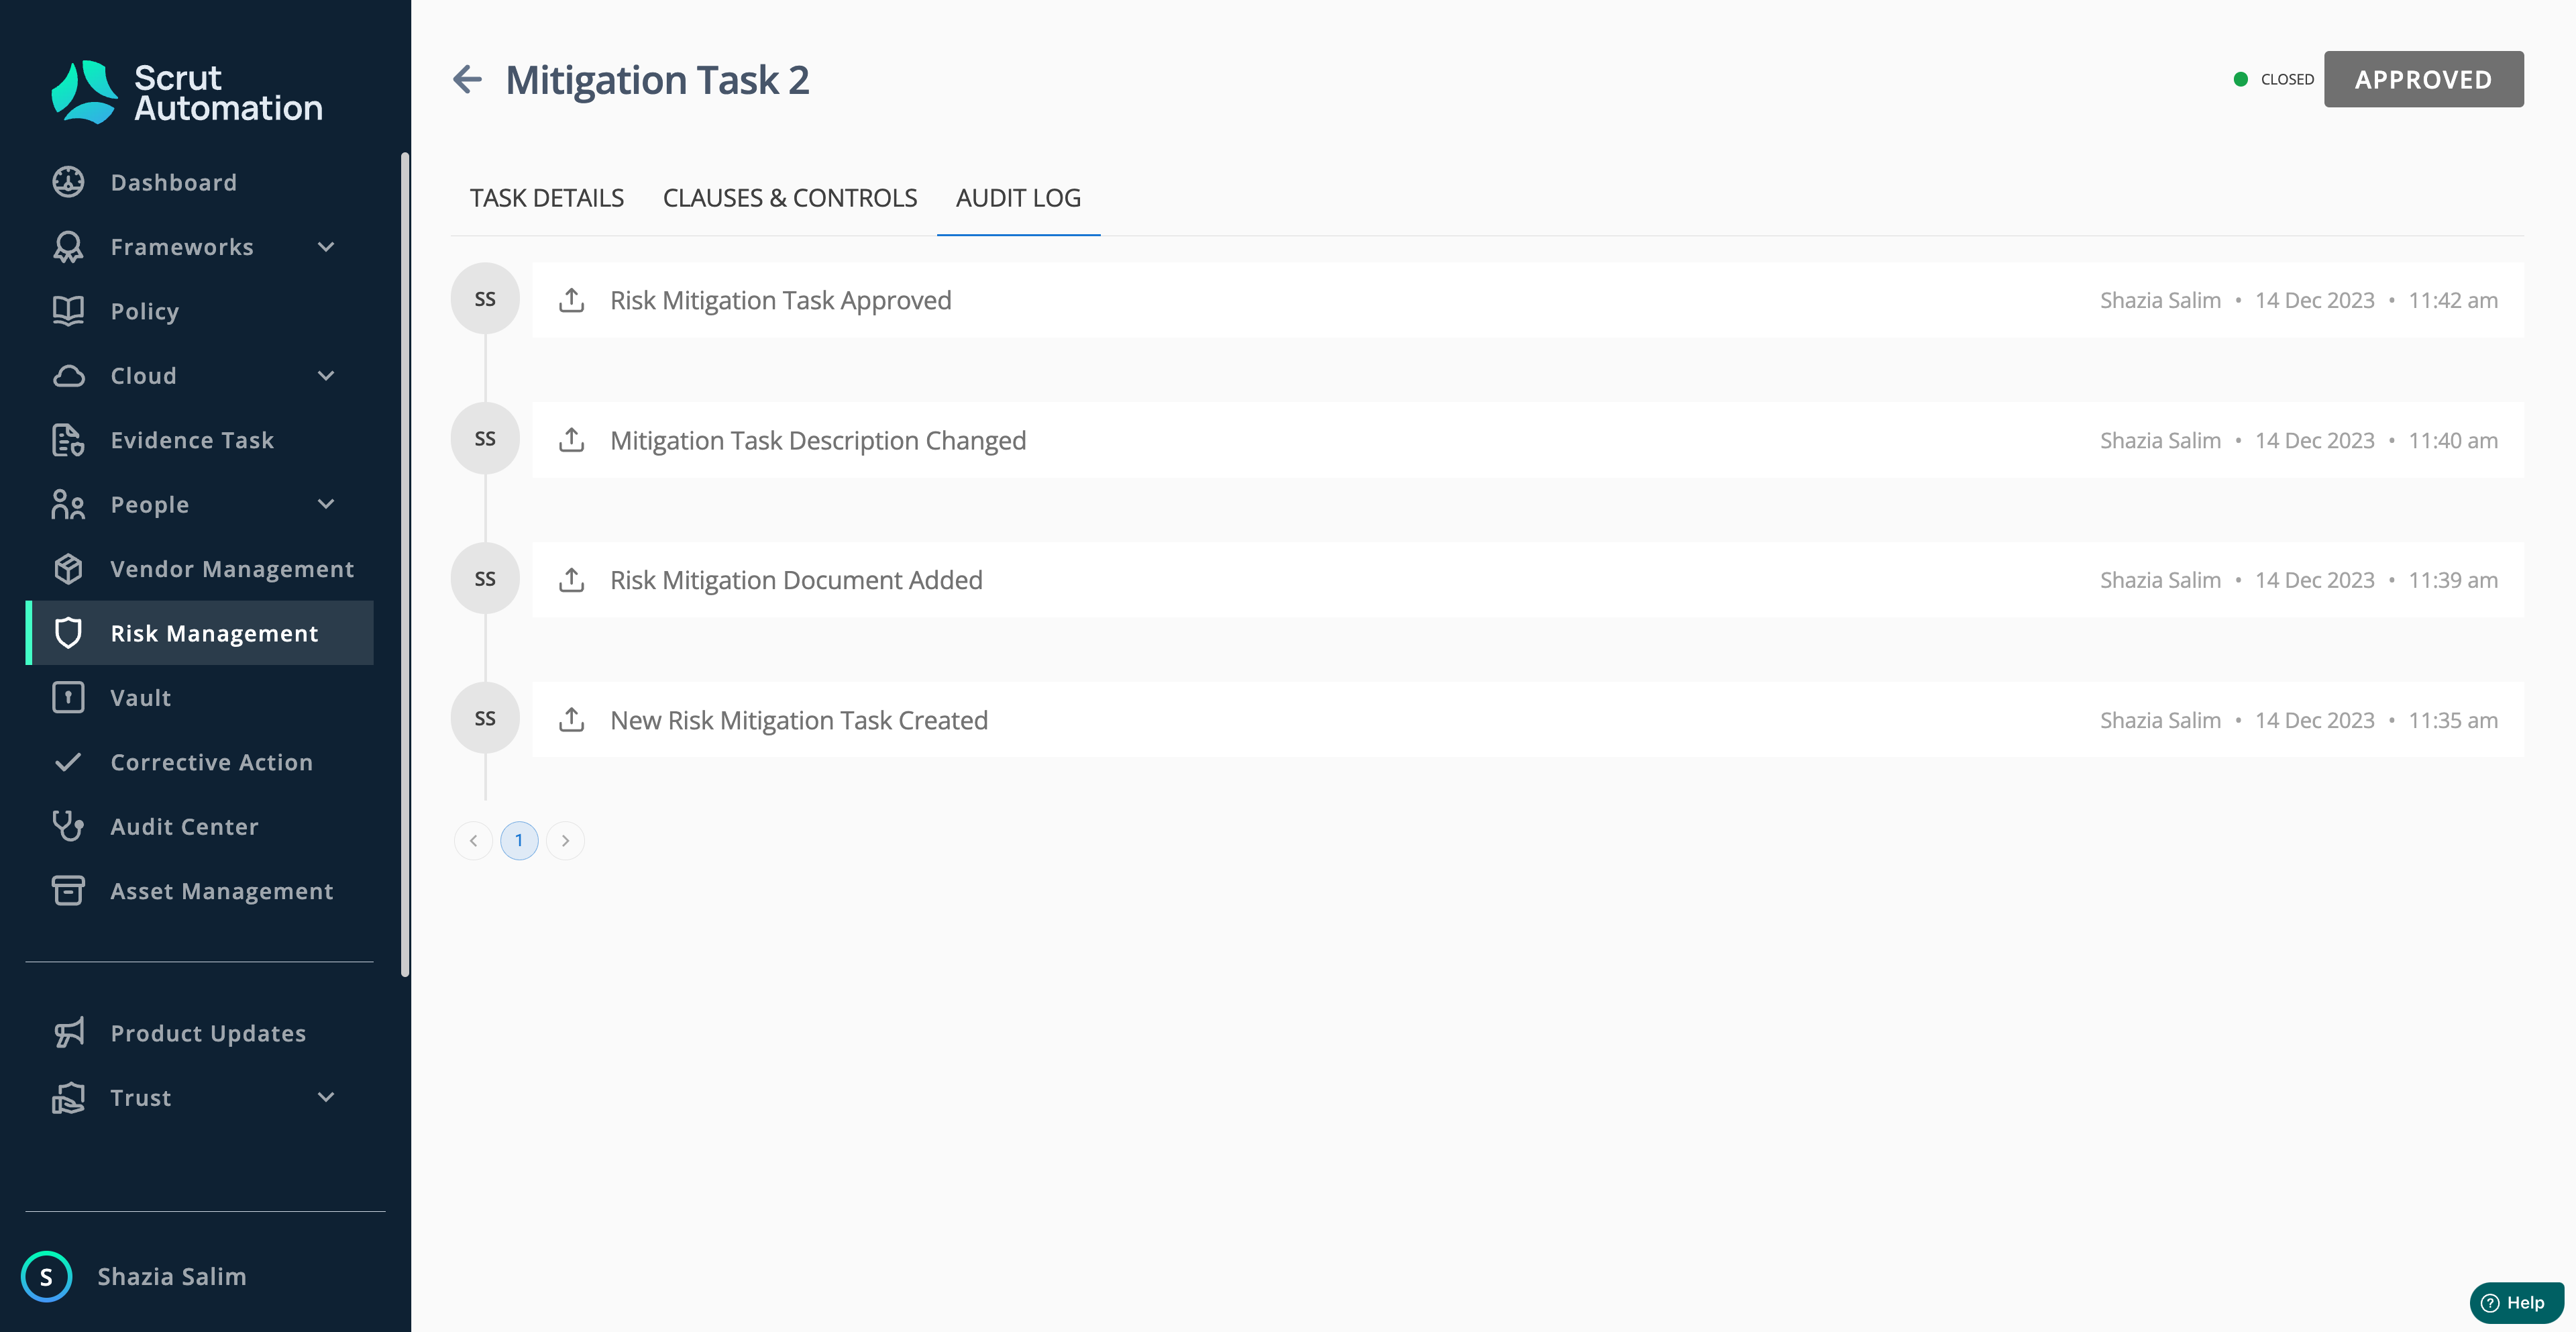Click SS avatar next to Risk Mitigation Document Added
Screen dimensions: 2576x1332
(x=485, y=579)
